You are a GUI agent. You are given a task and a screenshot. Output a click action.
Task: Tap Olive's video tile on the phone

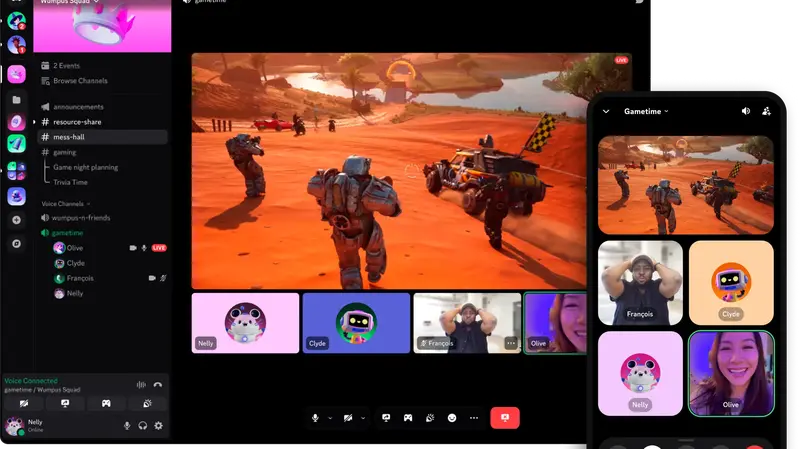(x=731, y=373)
